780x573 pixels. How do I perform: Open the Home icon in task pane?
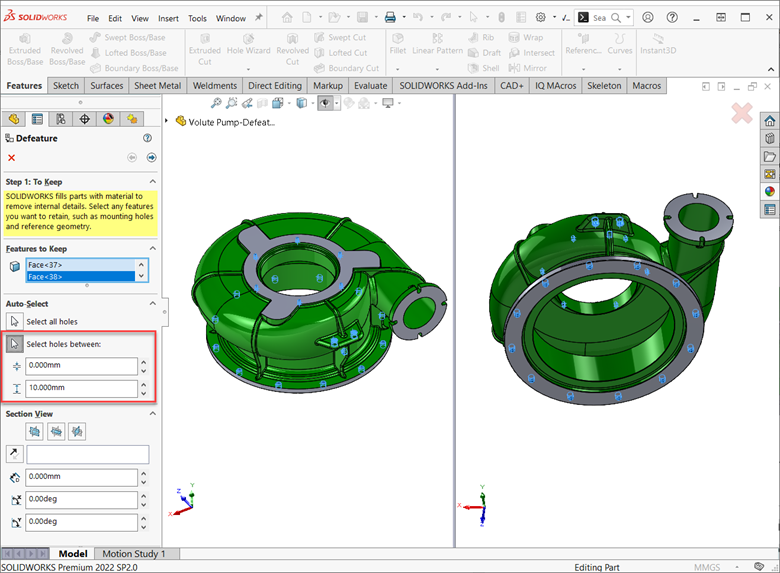pos(770,121)
